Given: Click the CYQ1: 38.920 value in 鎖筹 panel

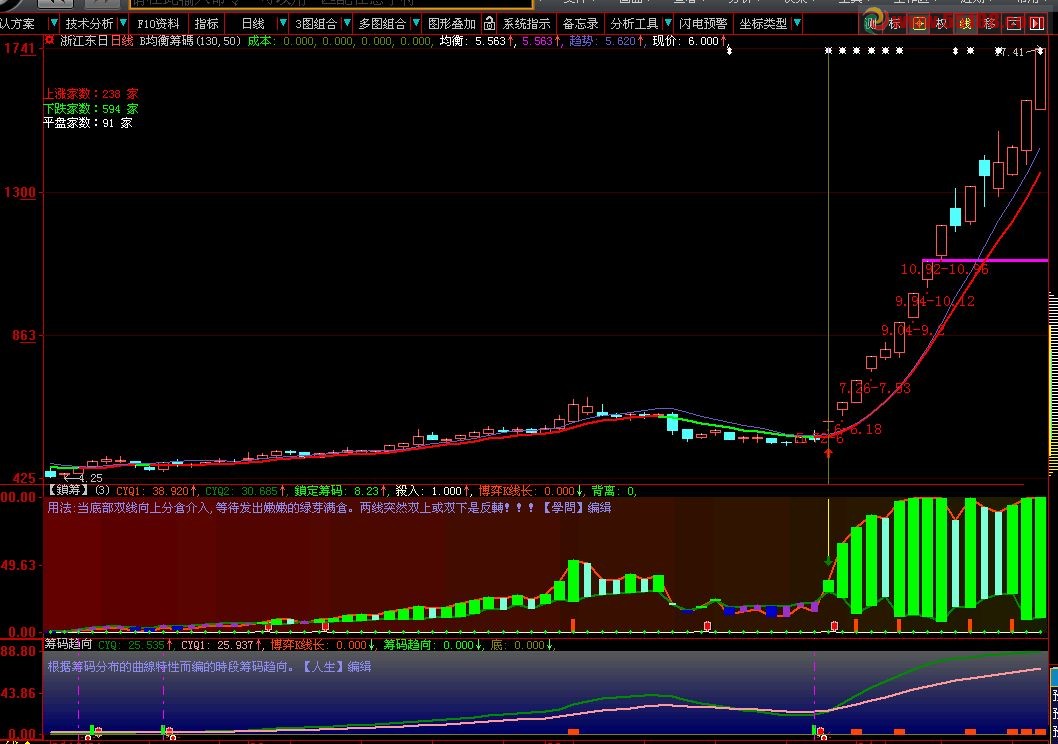Looking at the screenshot, I should point(157,490).
